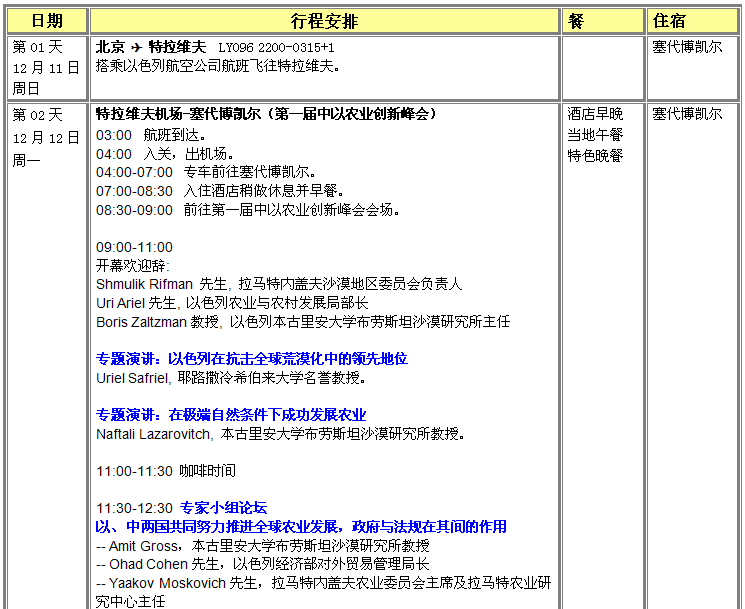The height and width of the screenshot is (609, 745).
Task: Click the 餐 column header
Action: pyautogui.click(x=576, y=21)
